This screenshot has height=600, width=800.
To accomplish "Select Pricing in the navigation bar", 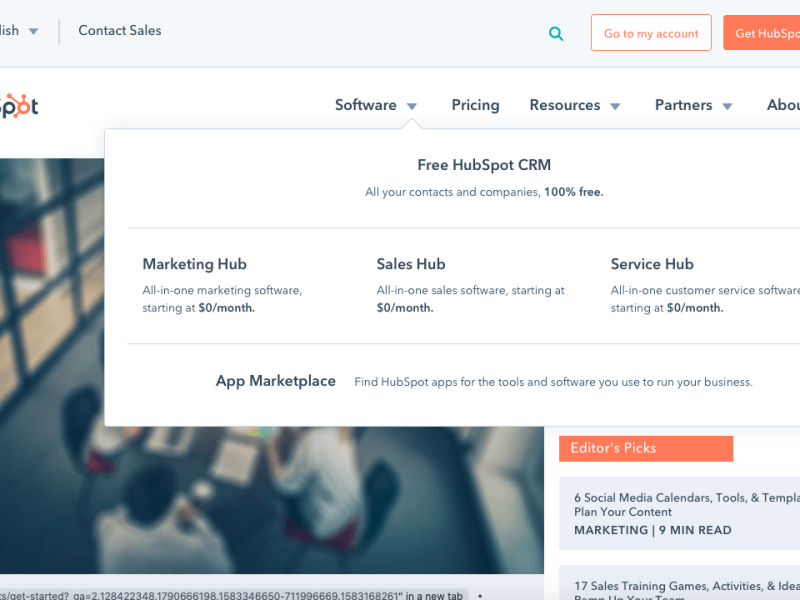I will [475, 105].
